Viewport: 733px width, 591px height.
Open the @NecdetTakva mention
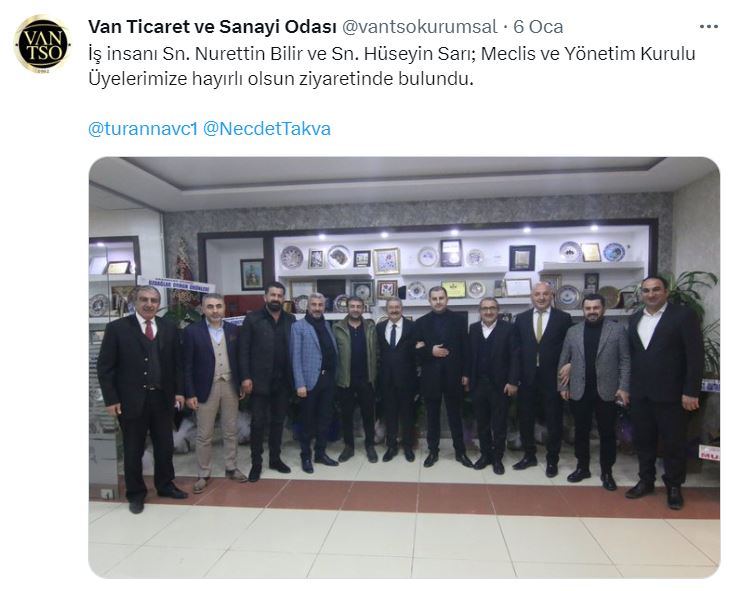267,129
